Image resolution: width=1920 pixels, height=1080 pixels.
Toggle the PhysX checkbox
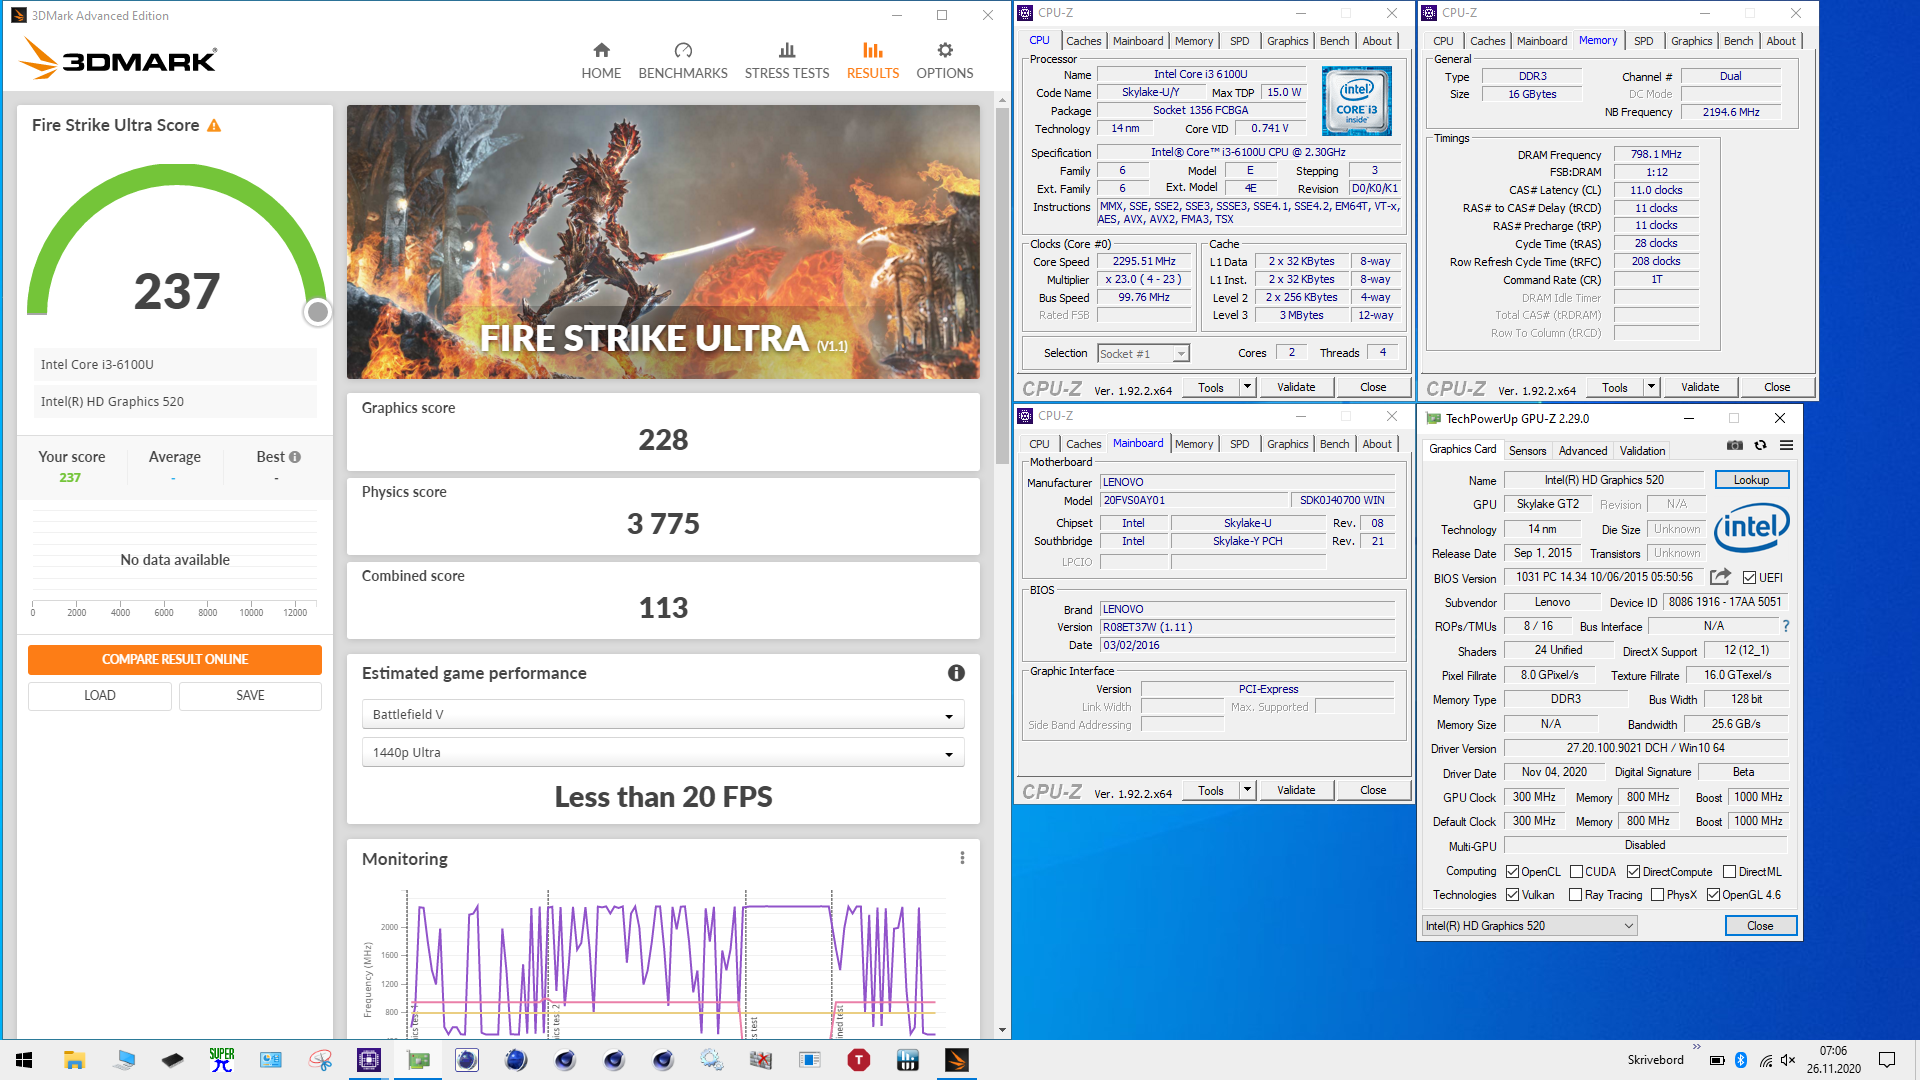click(1658, 895)
